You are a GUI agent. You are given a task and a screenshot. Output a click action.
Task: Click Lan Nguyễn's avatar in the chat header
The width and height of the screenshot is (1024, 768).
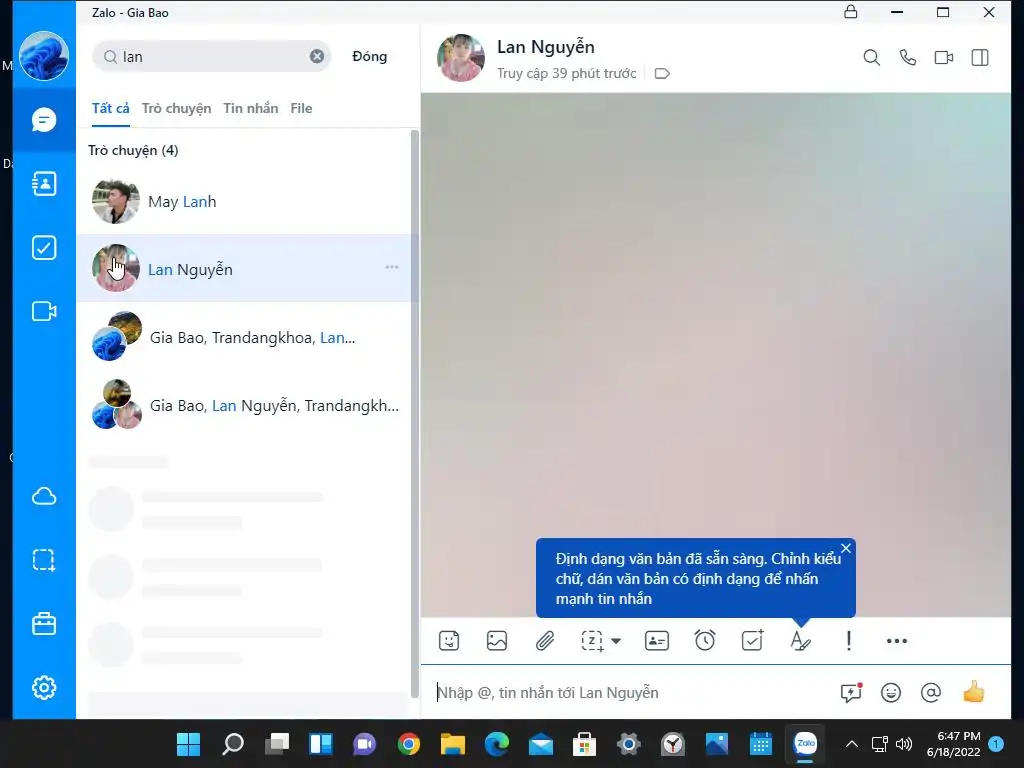tap(460, 57)
